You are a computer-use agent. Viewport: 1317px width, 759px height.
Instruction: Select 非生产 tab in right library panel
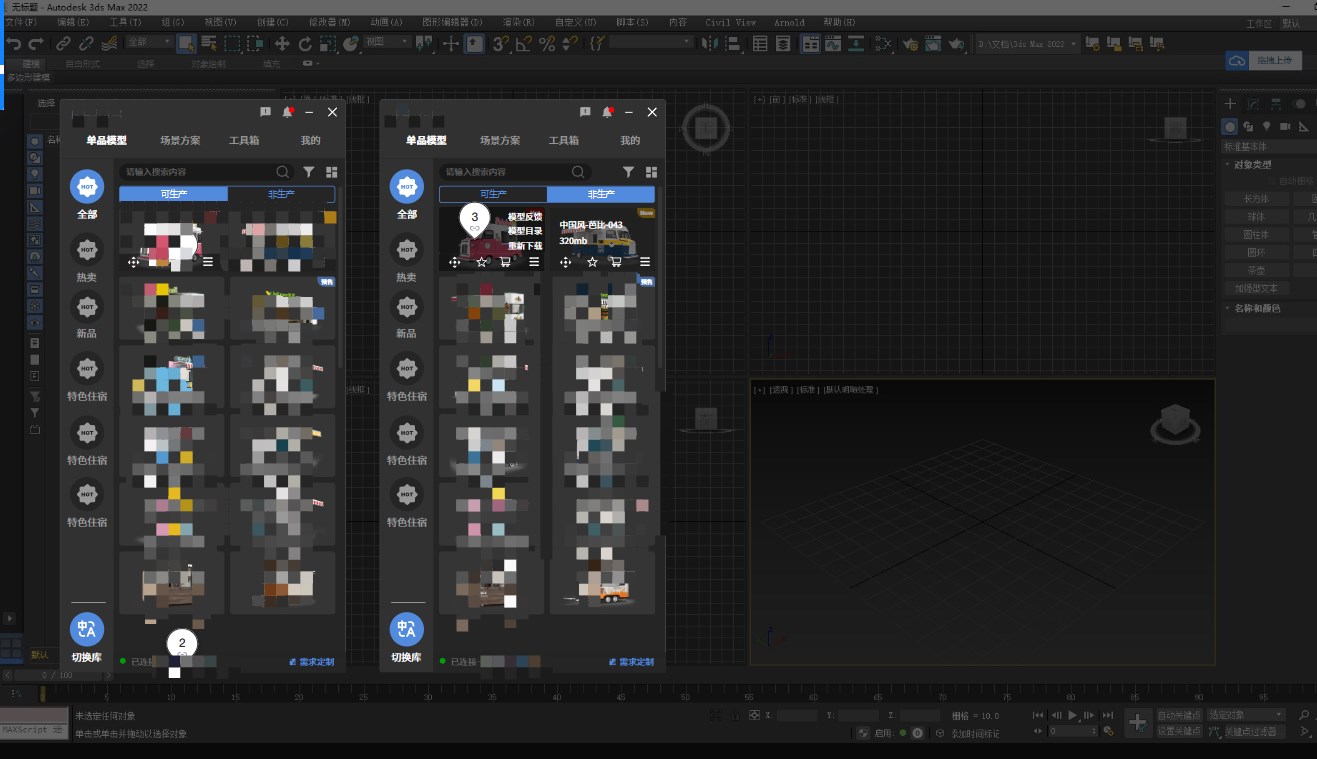pyautogui.click(x=601, y=194)
